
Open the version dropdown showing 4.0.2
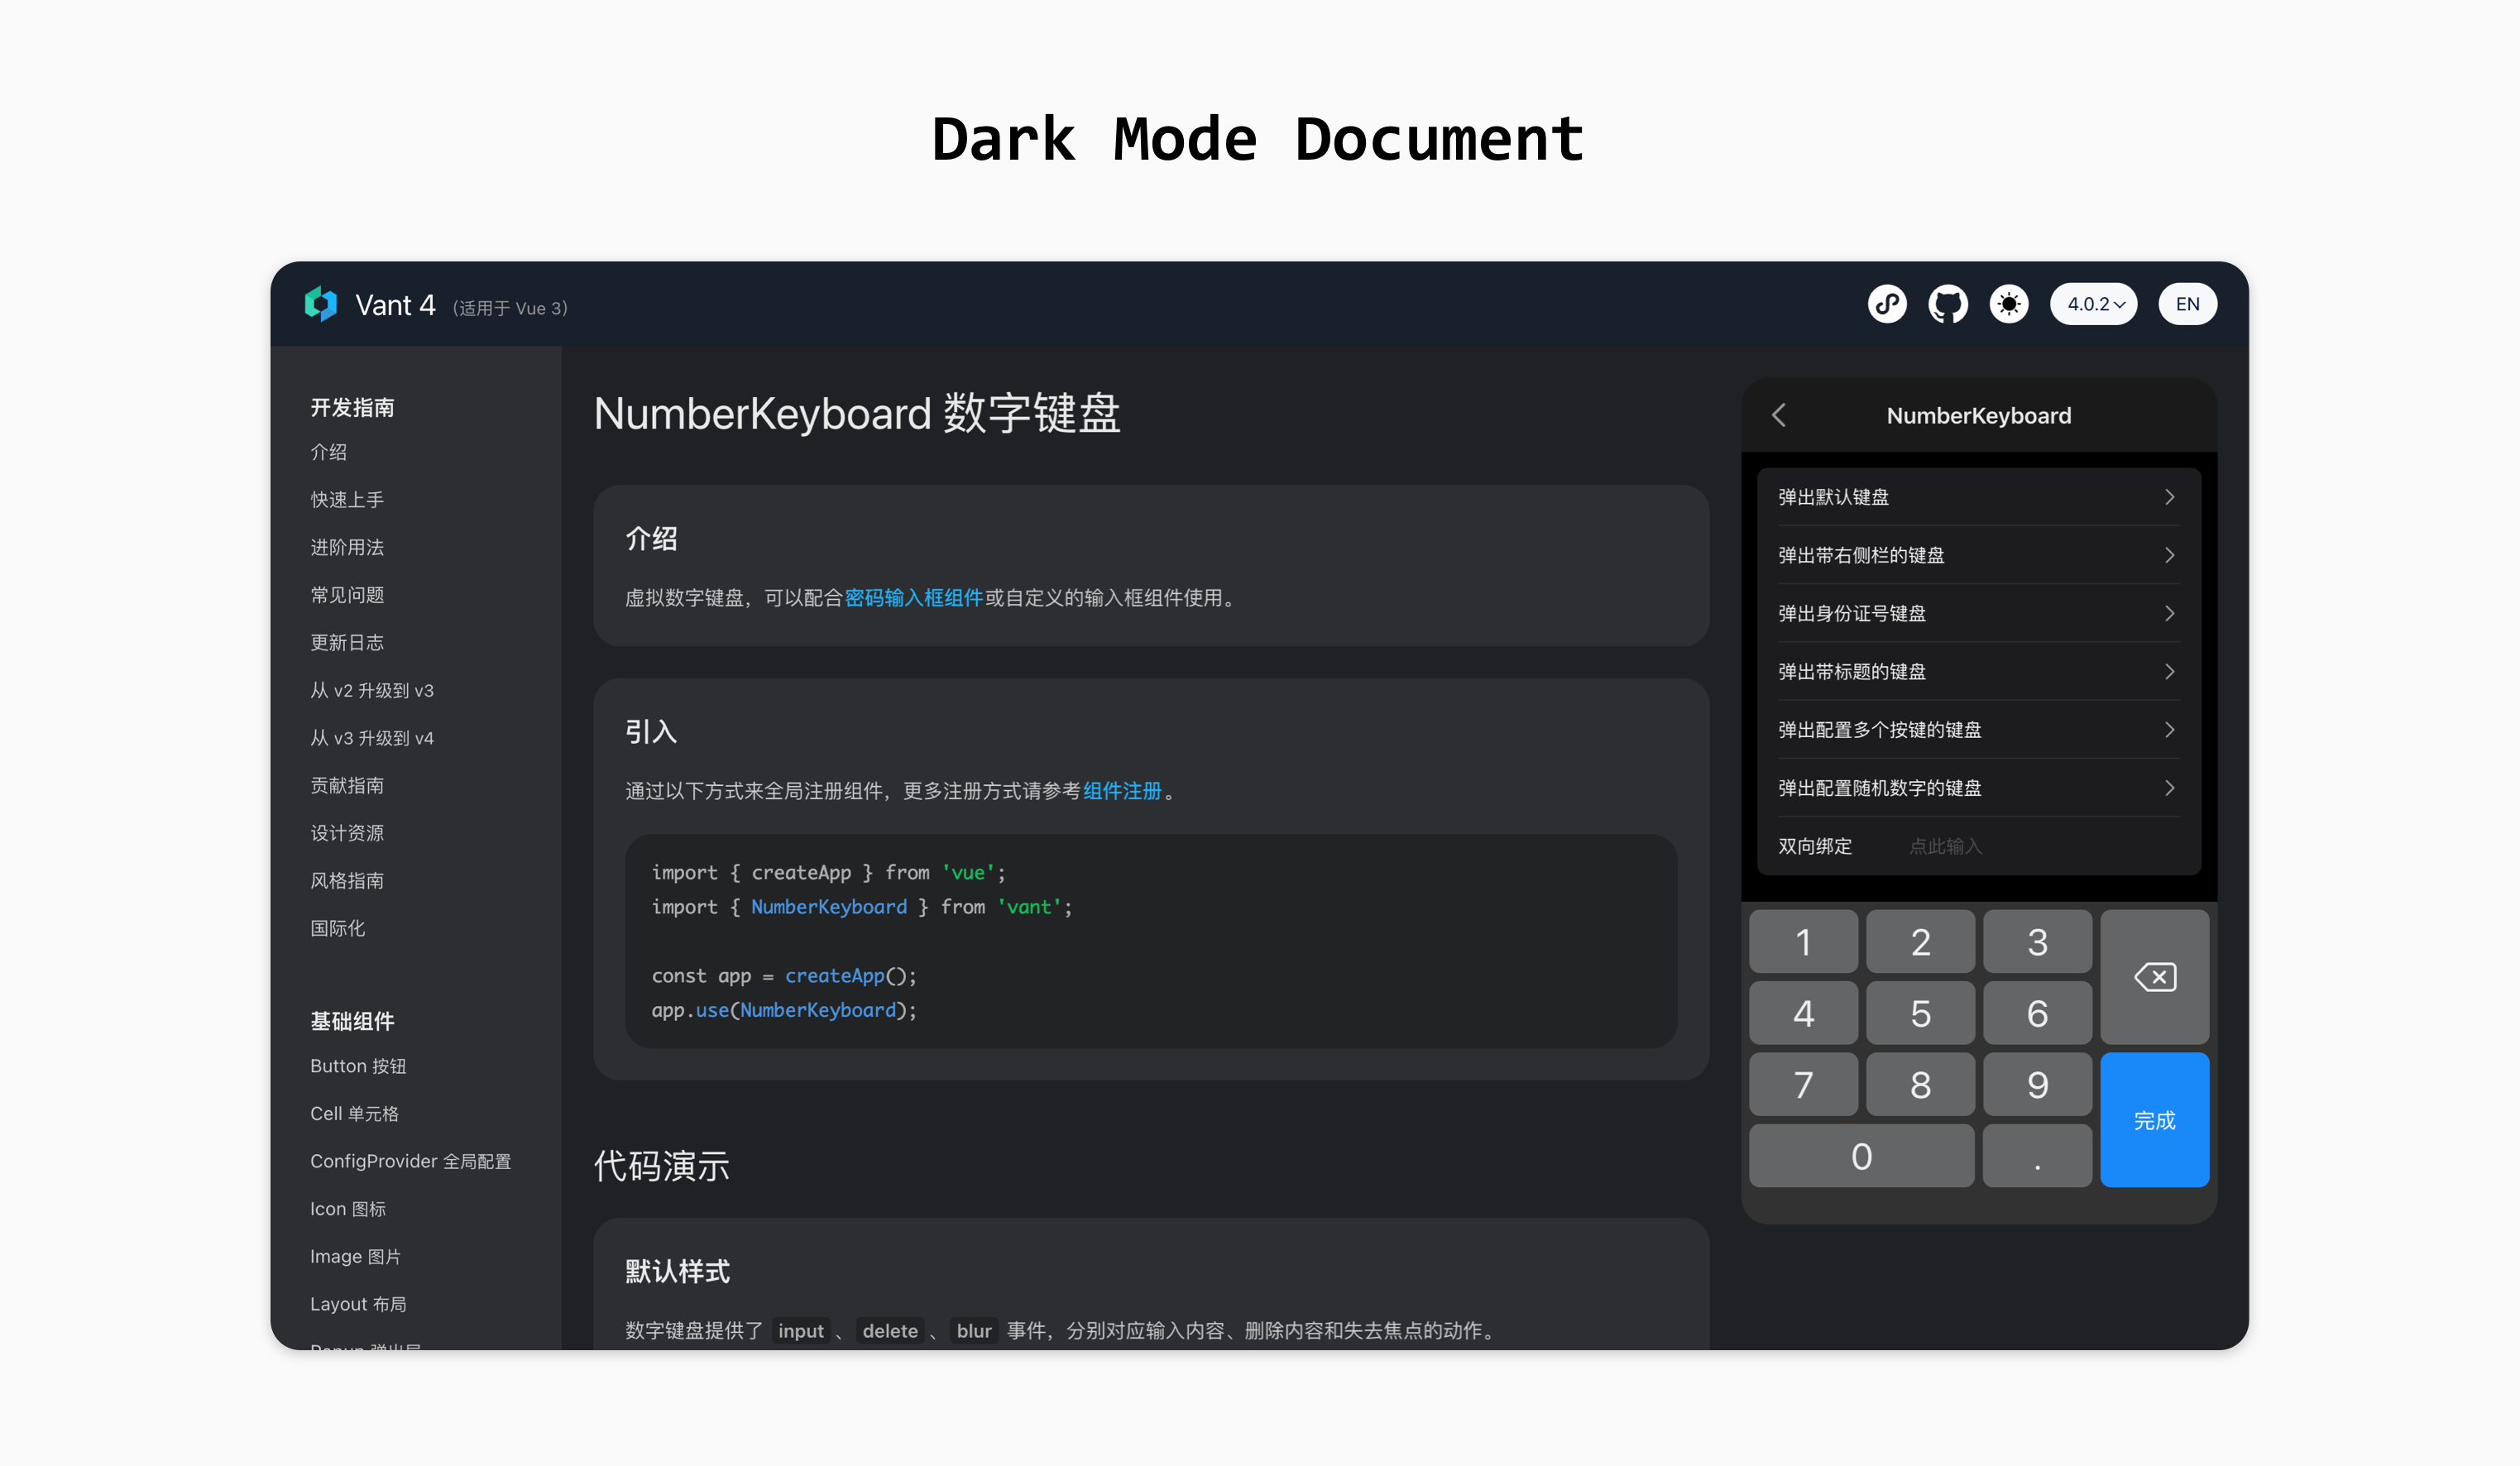tap(2093, 304)
